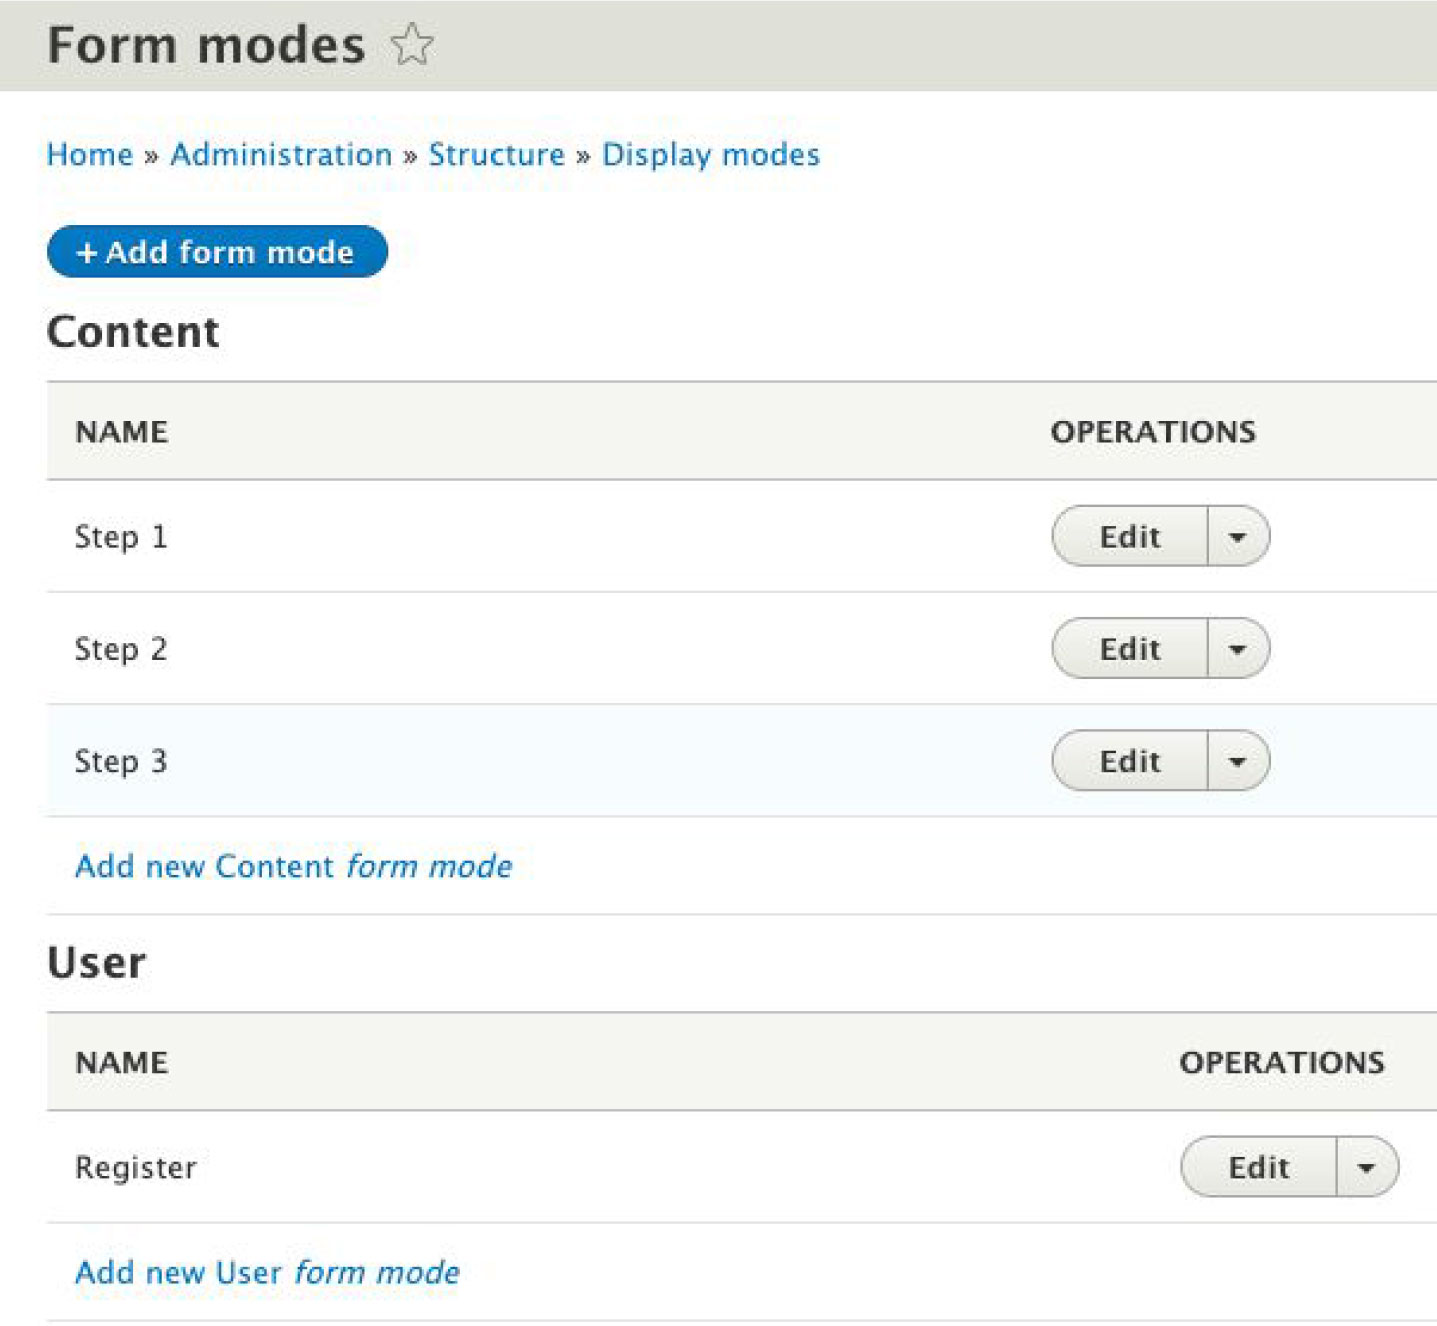
Task: Edit the Step 1 form mode
Action: (1130, 537)
